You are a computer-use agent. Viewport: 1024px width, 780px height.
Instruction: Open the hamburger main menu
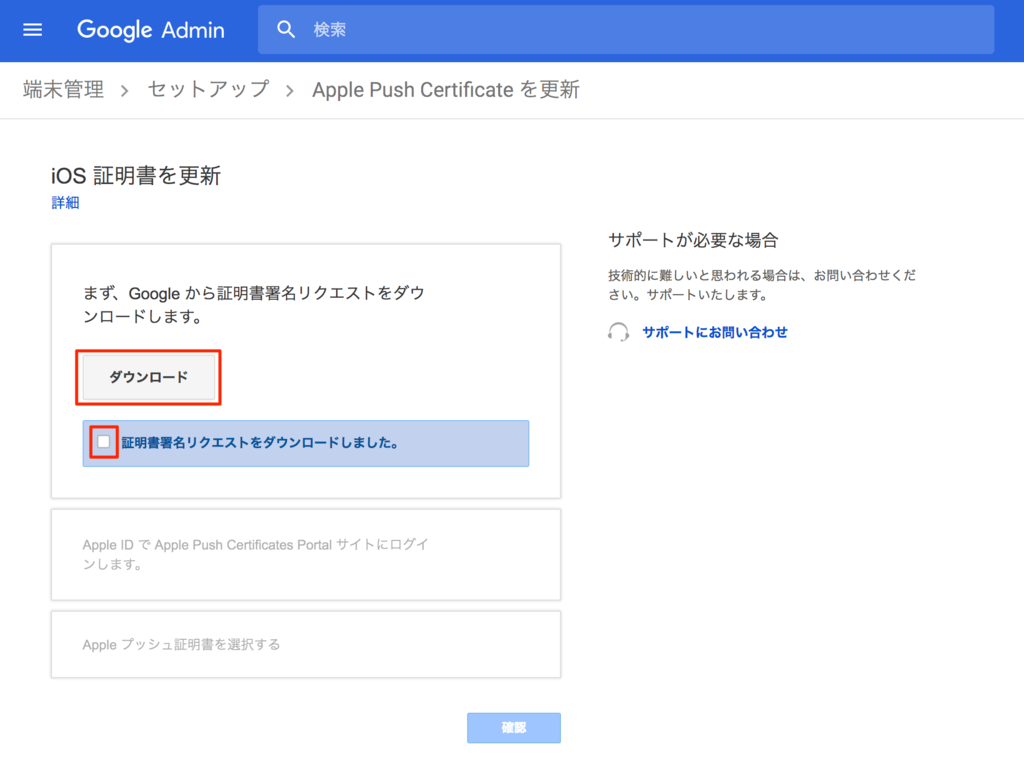click(x=33, y=30)
